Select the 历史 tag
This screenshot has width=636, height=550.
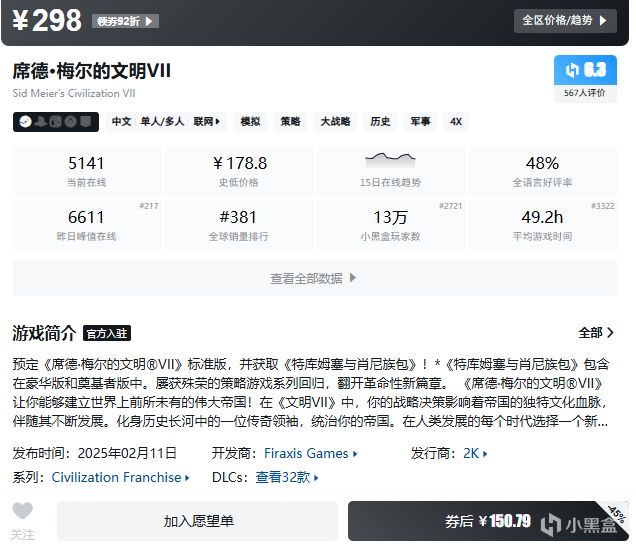tap(380, 121)
